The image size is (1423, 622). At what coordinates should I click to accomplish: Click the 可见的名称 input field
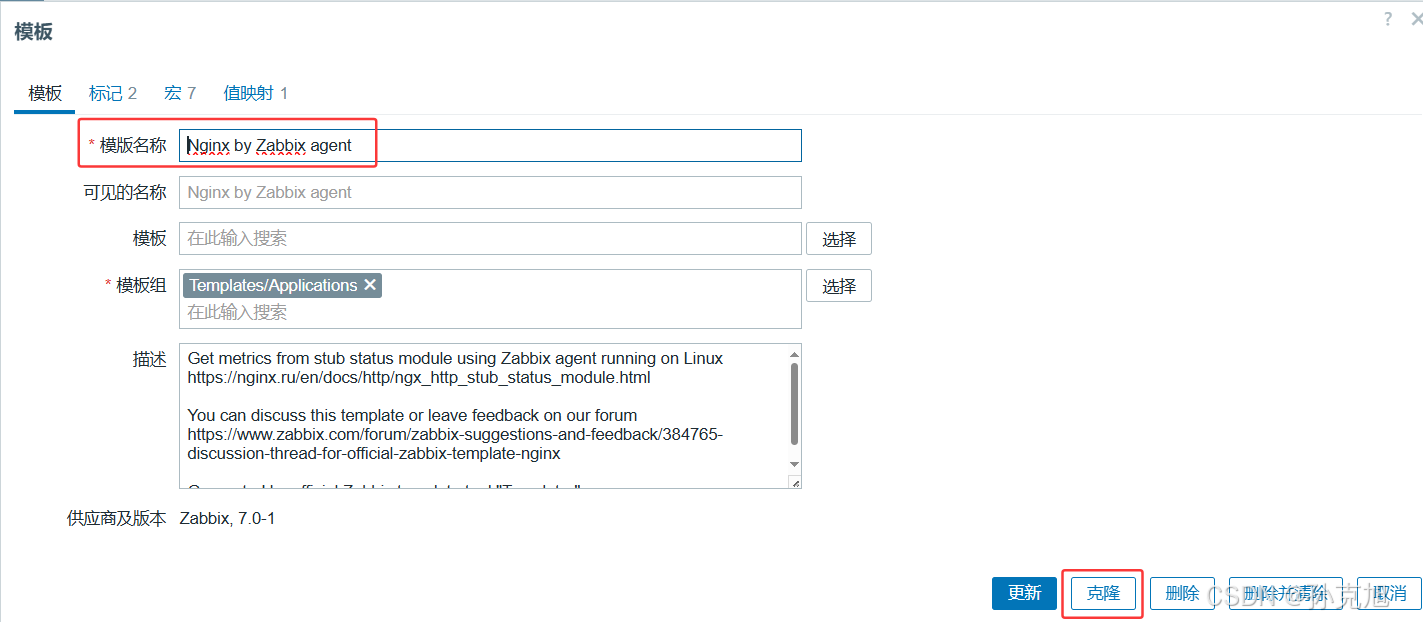tap(490, 192)
